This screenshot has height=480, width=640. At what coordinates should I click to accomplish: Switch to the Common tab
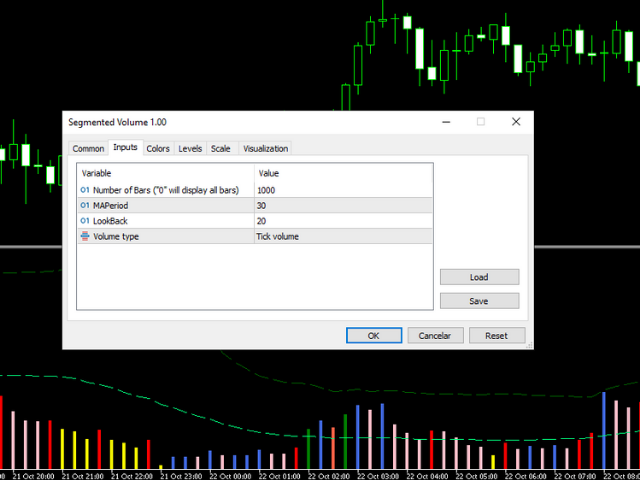point(88,149)
